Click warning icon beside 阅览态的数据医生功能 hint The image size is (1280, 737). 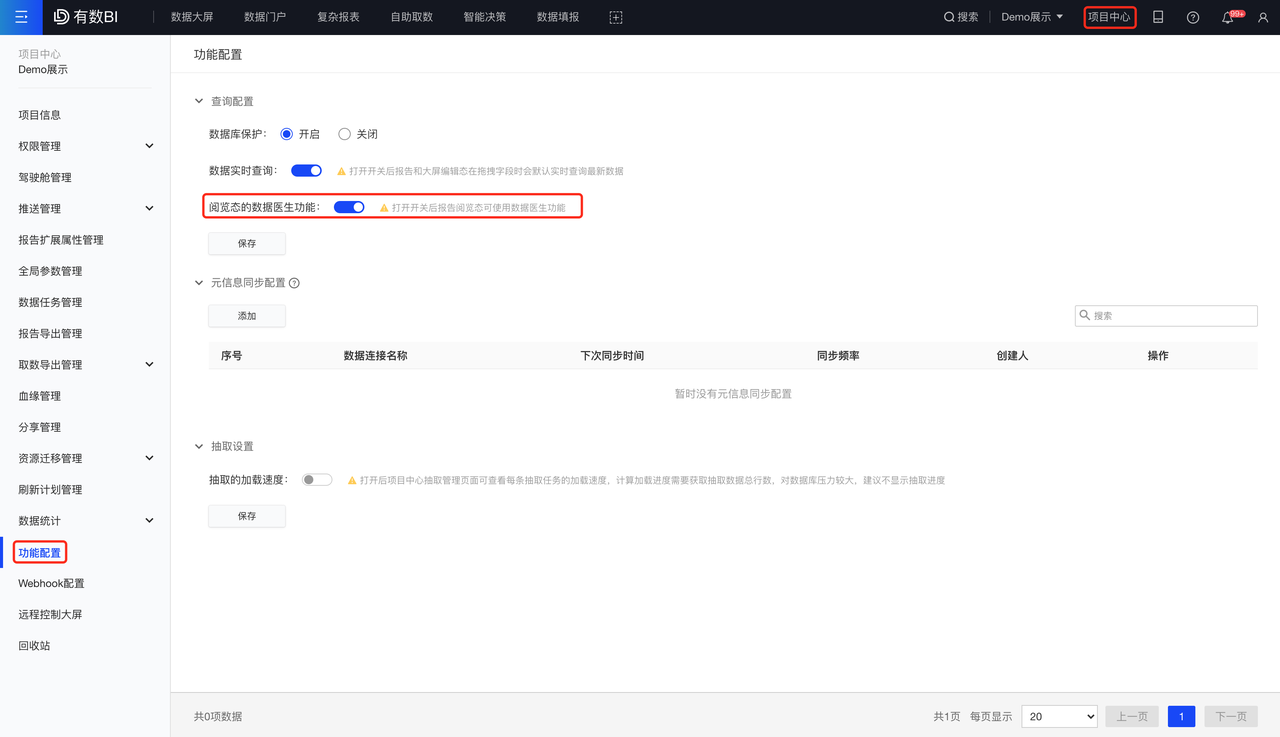click(384, 208)
